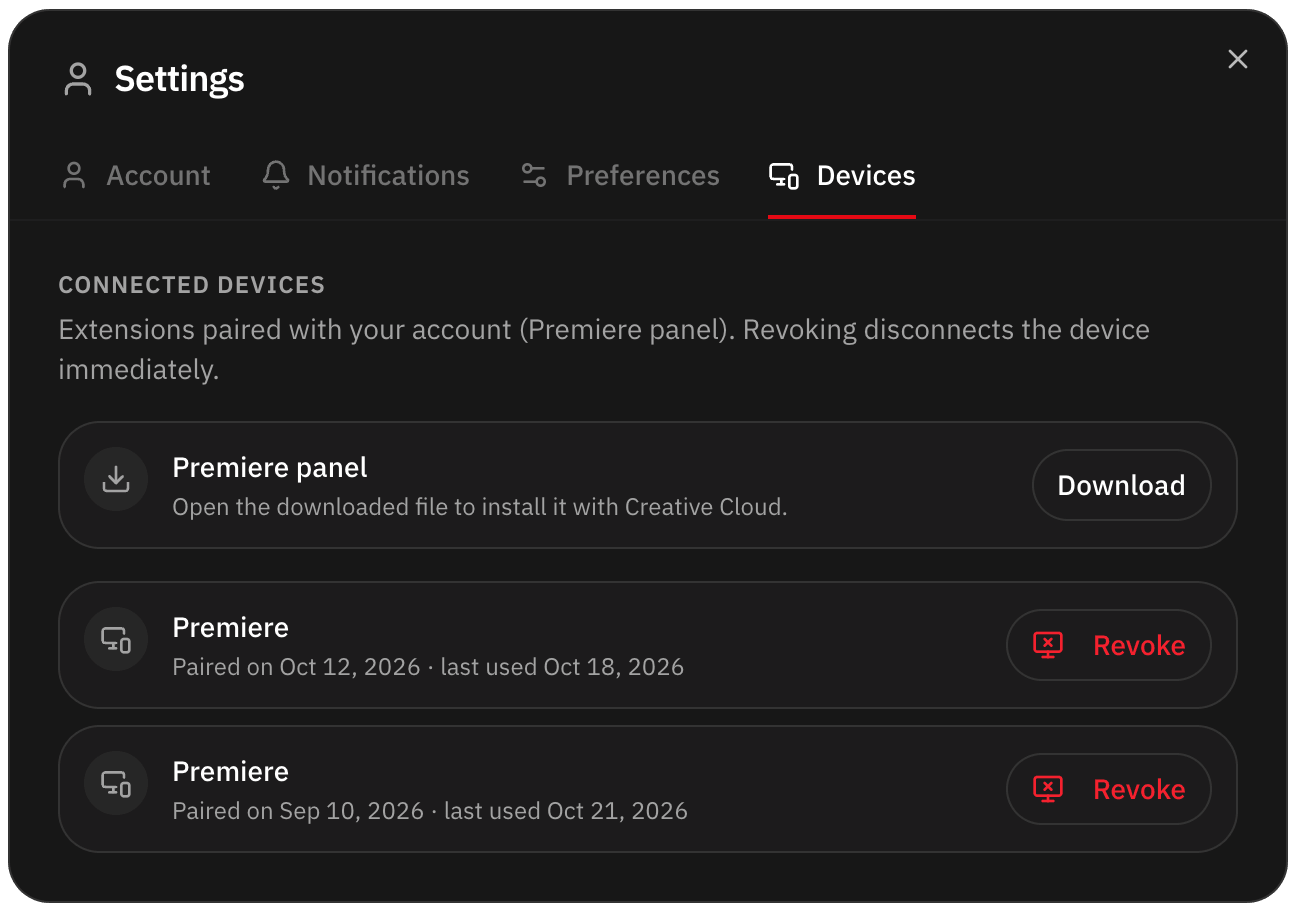Image resolution: width=1296 pixels, height=912 pixels.
Task: Click the "CONNECTED DEVICES" heading
Action: pyautogui.click(x=192, y=285)
